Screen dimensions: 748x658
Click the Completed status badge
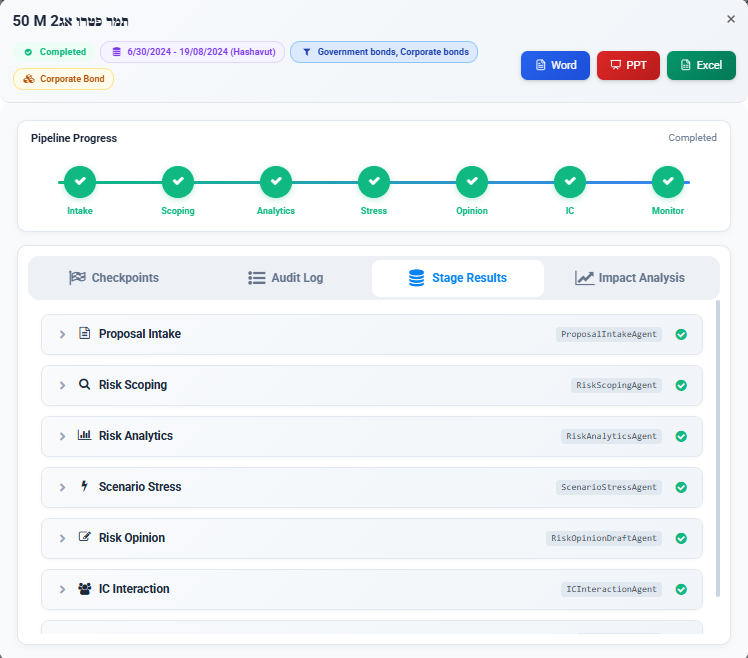(55, 52)
